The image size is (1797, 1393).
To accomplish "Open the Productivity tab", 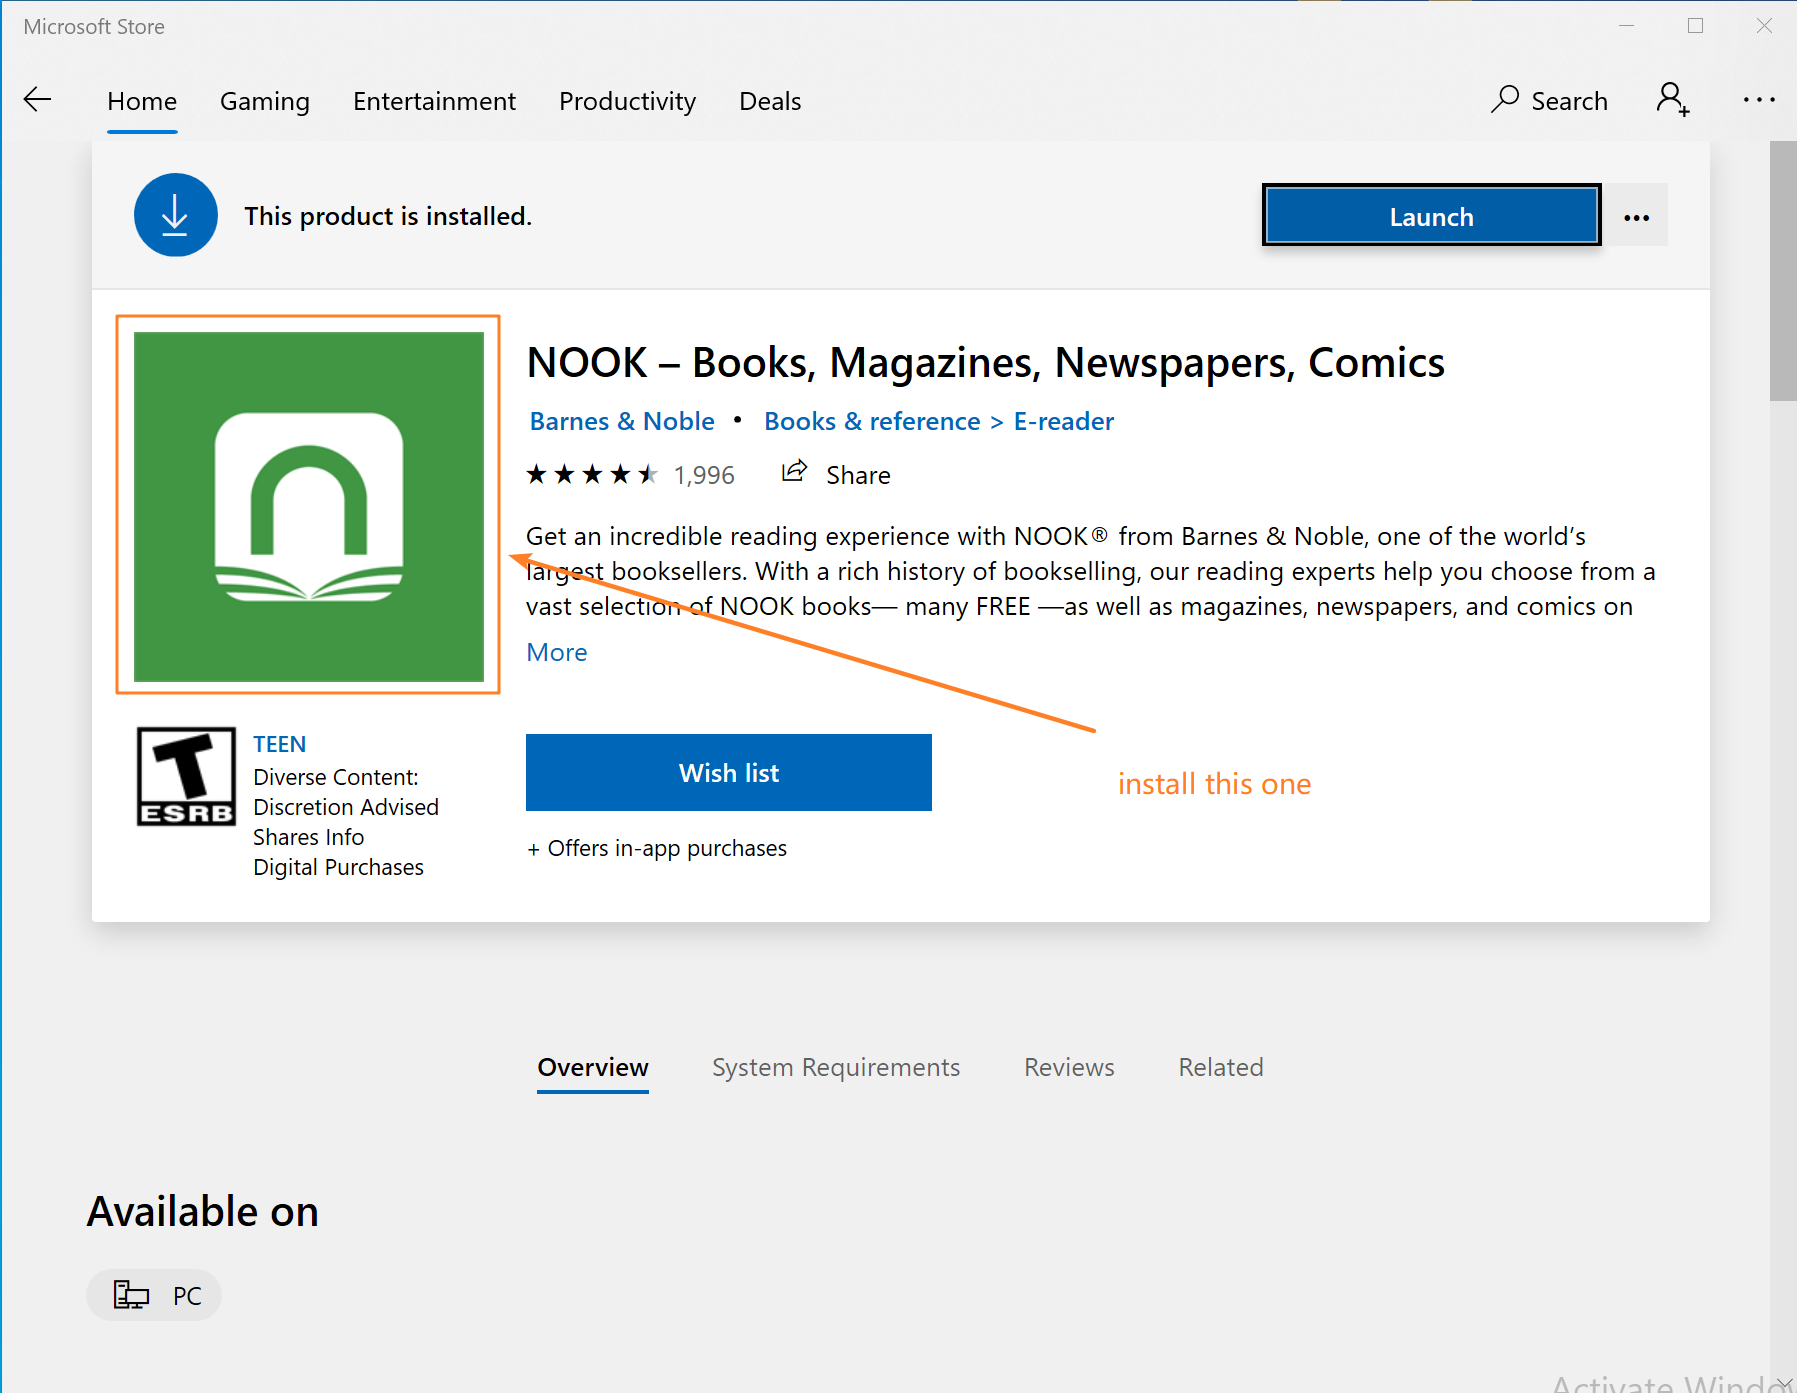I will coord(627,101).
